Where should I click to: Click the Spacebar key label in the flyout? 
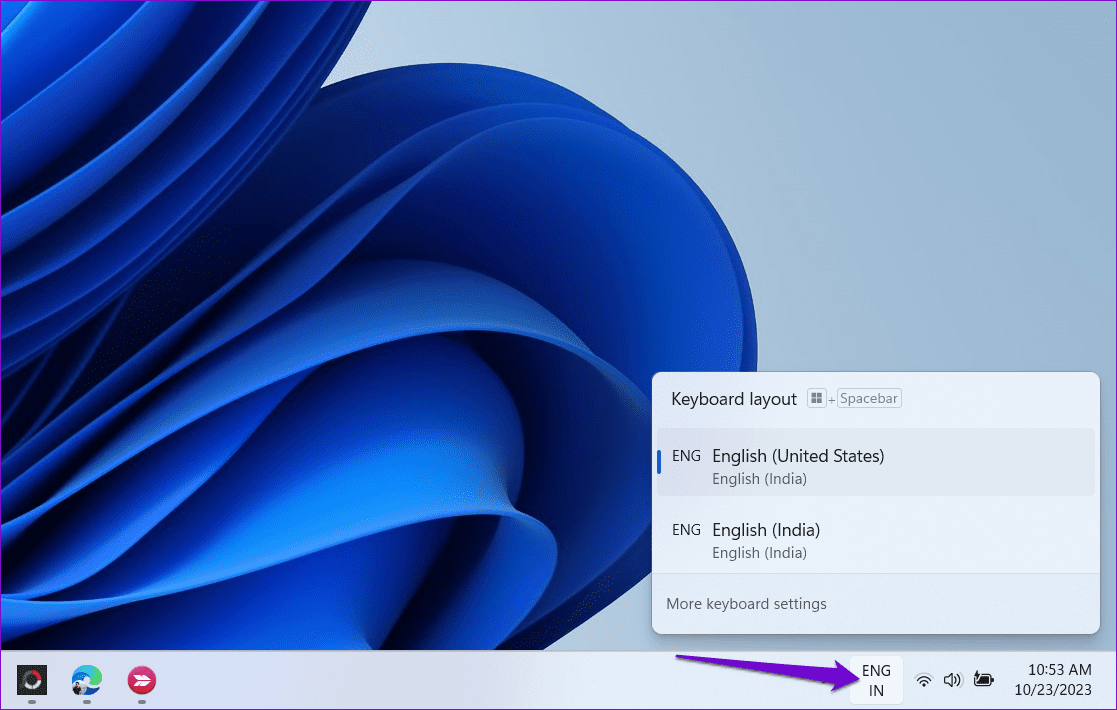coord(868,398)
